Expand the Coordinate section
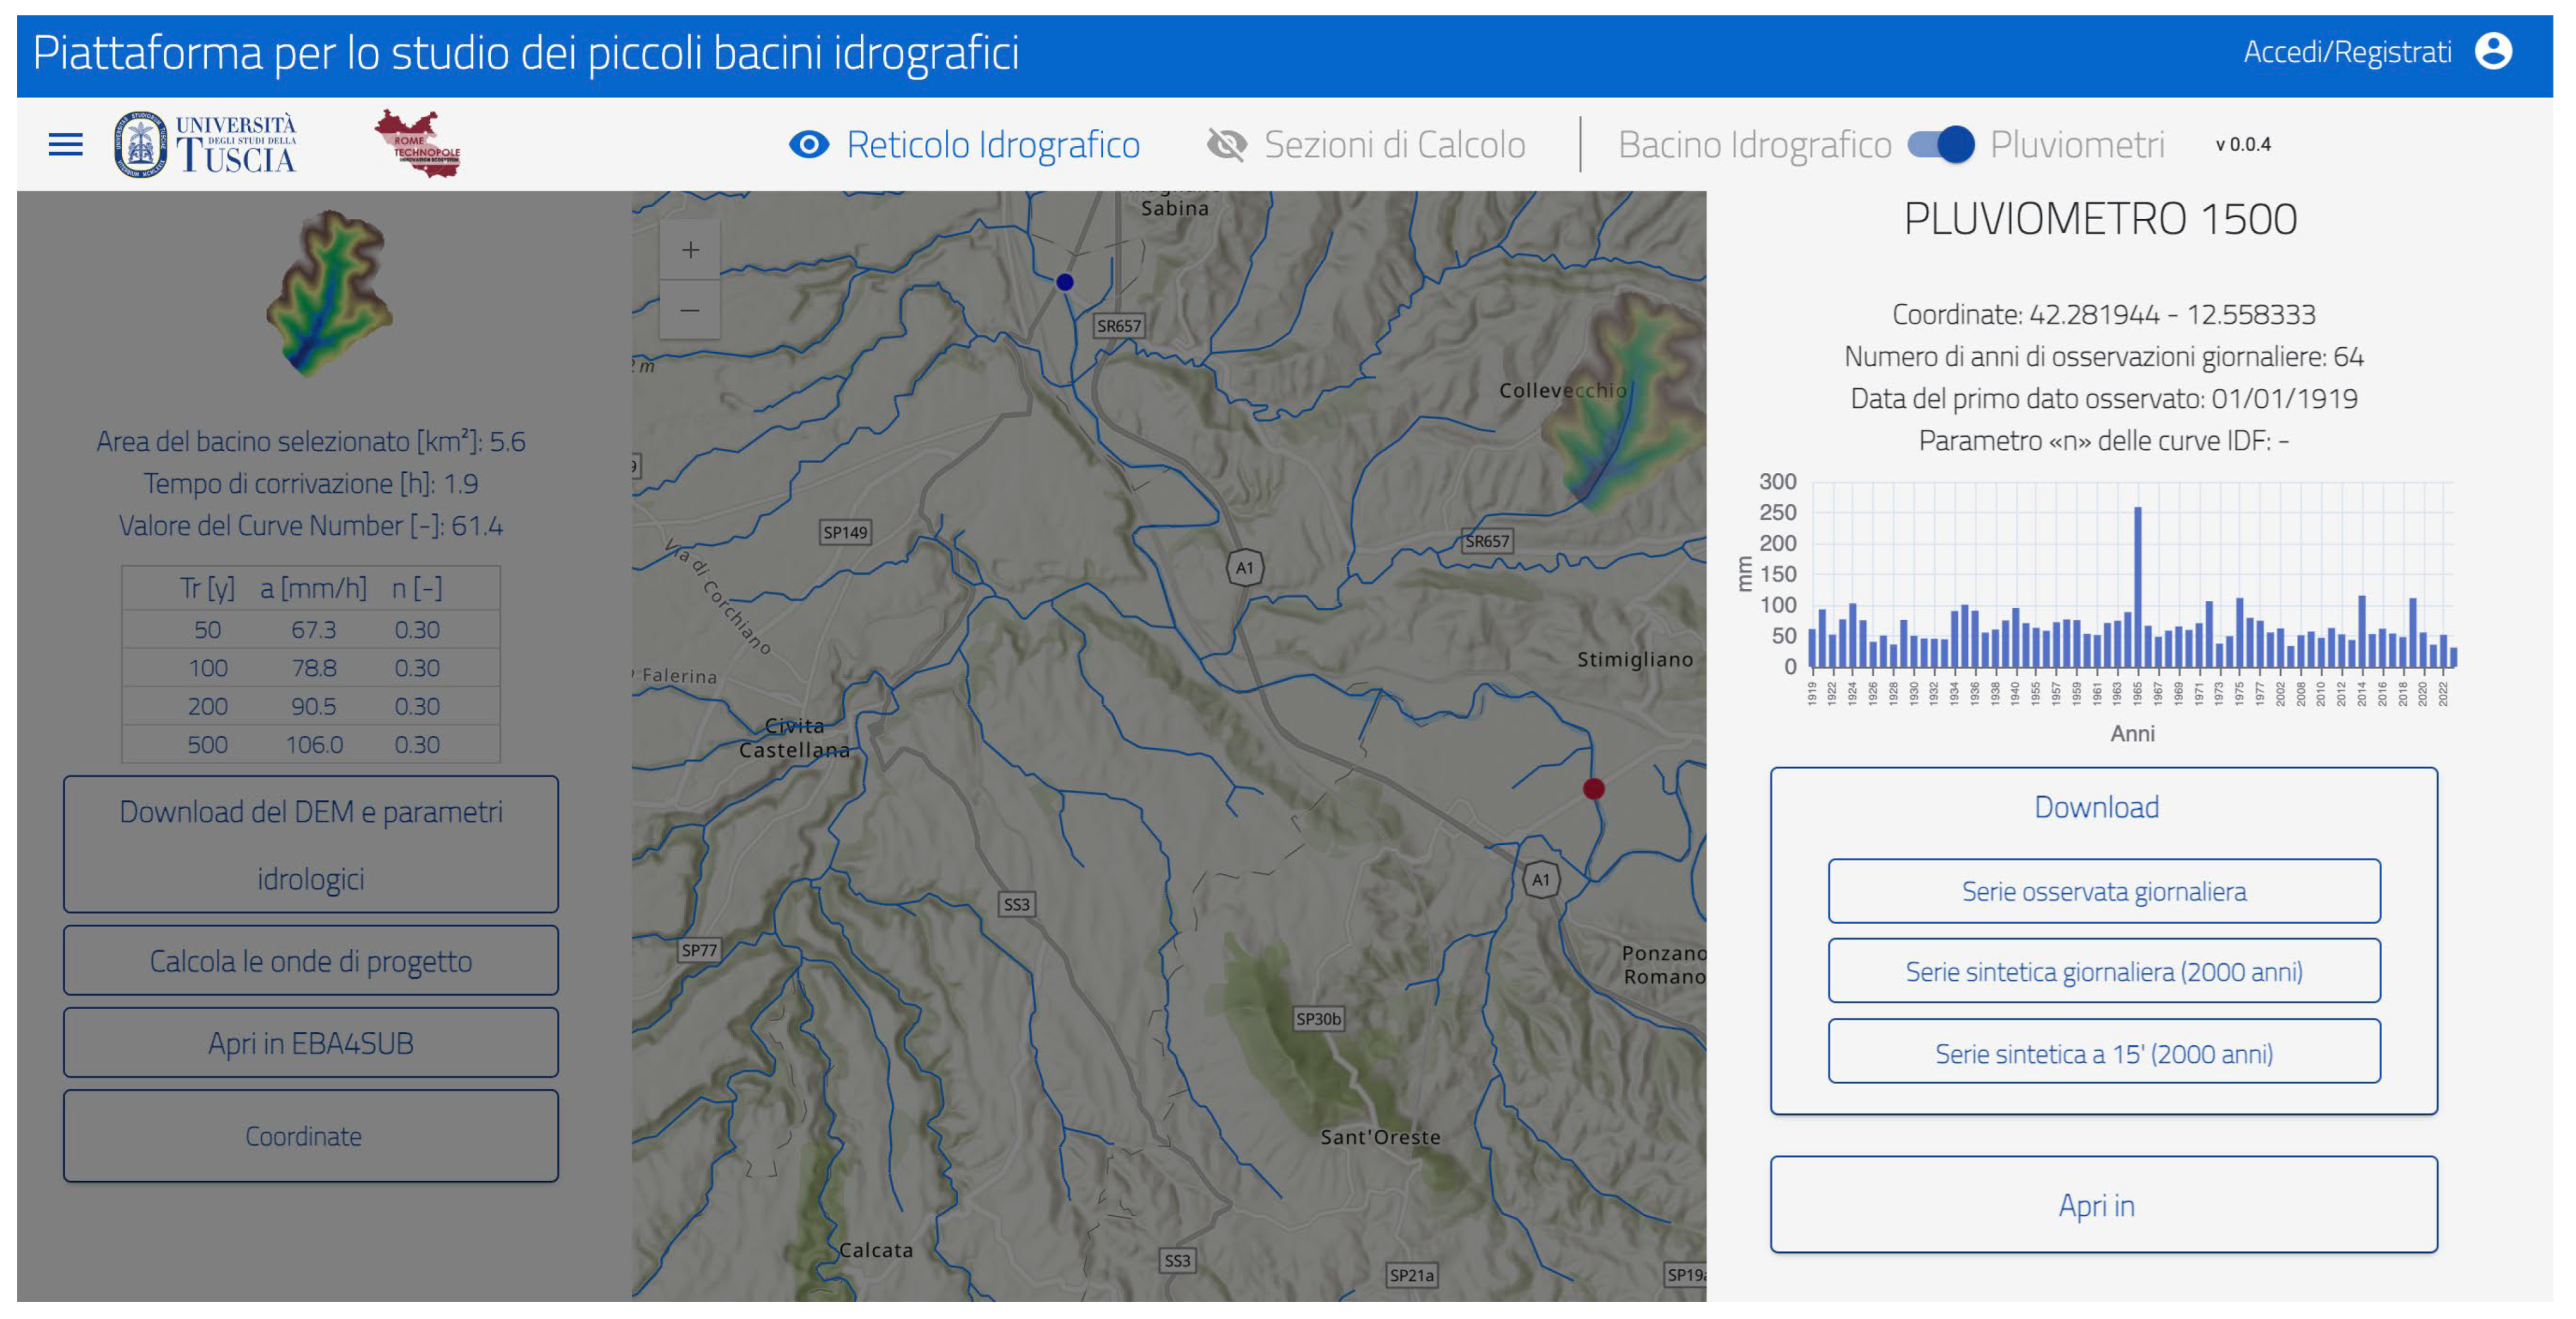The width and height of the screenshot is (2576, 1319). pos(310,1136)
